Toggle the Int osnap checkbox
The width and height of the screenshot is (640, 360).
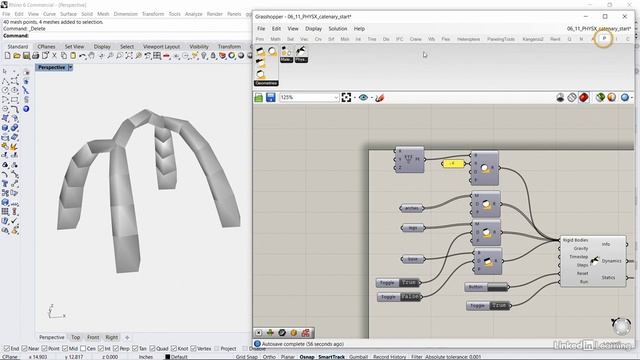point(101,349)
